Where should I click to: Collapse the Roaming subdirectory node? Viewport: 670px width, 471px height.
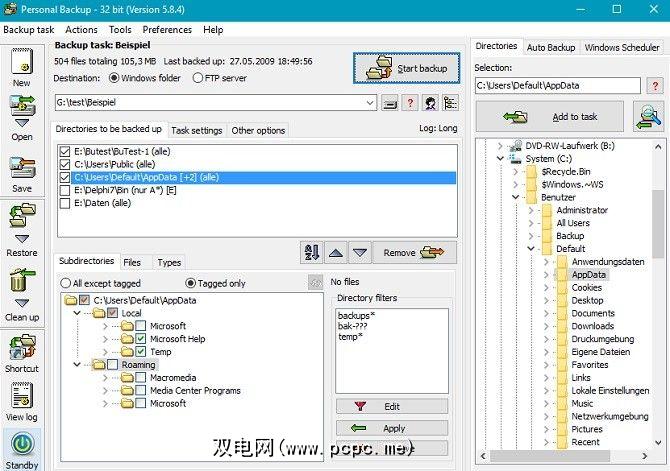pos(77,365)
